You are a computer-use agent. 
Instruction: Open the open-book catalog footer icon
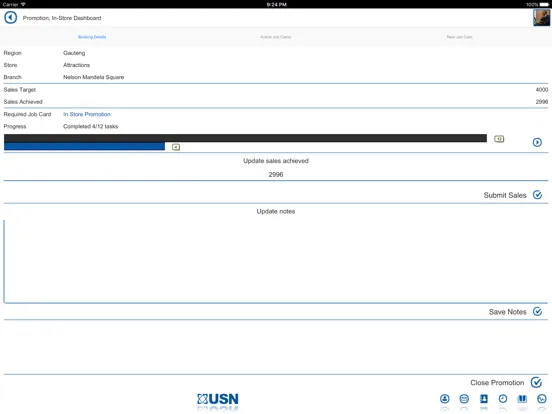click(522, 399)
